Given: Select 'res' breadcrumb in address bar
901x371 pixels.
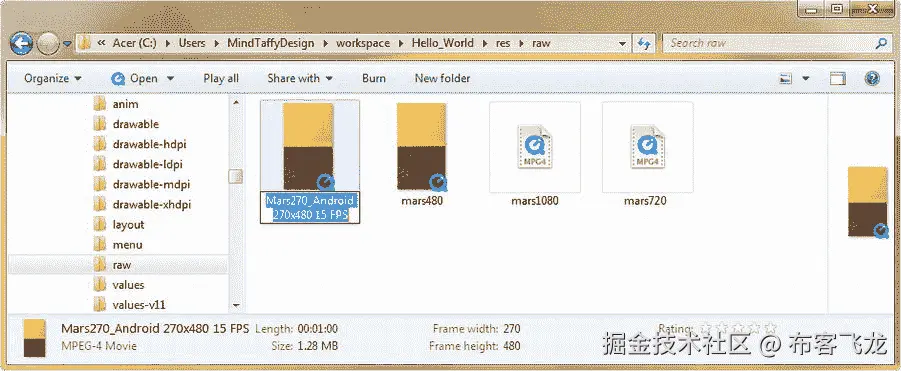Looking at the screenshot, I should click(503, 43).
